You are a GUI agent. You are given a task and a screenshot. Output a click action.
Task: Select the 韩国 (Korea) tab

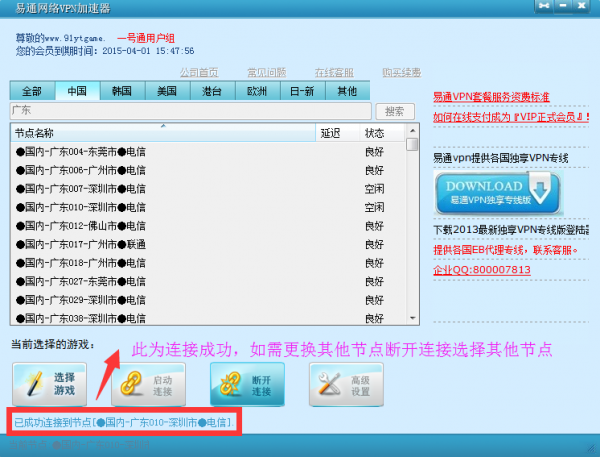(x=122, y=91)
